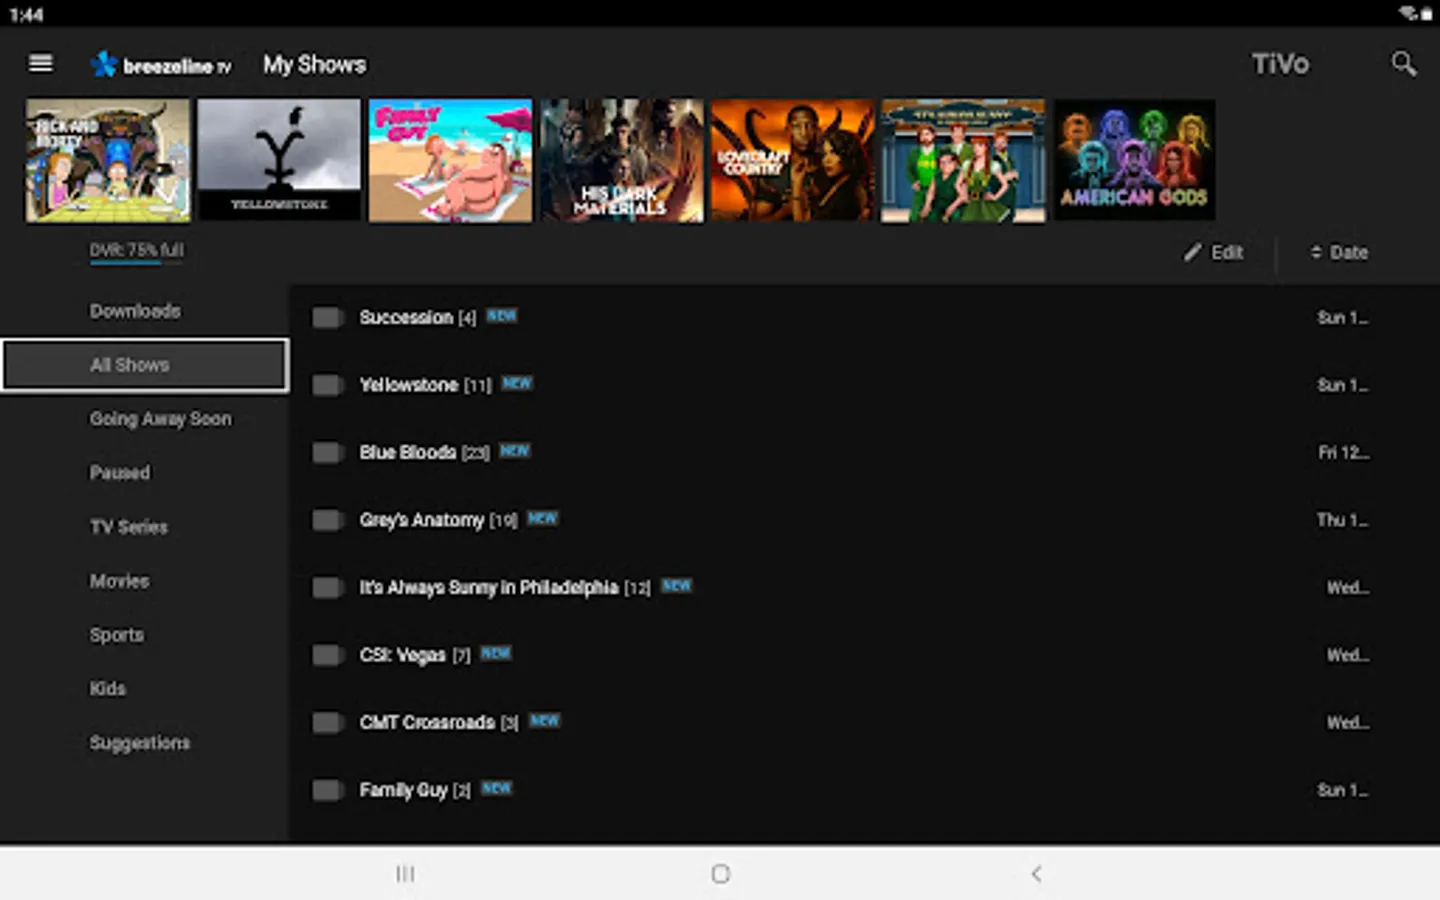The image size is (1440, 900).
Task: Open CSI: Vegas [7] recordings
Action: (x=415, y=655)
